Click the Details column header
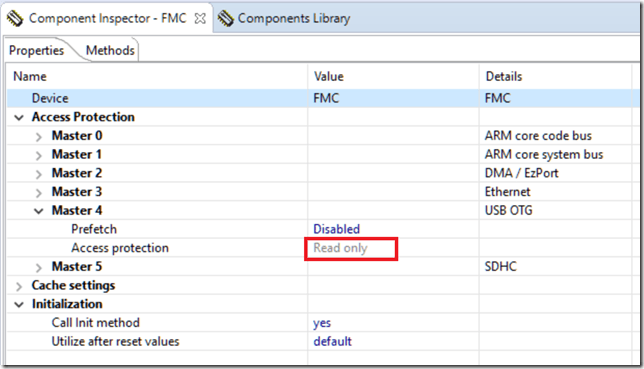Screen dimensions: 644x369 click(504, 76)
